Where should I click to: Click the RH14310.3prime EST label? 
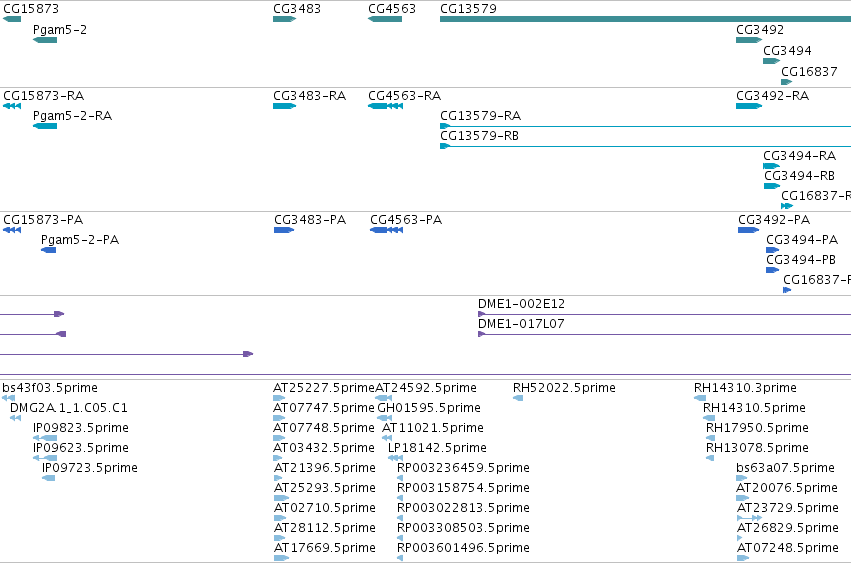pyautogui.click(x=745, y=388)
